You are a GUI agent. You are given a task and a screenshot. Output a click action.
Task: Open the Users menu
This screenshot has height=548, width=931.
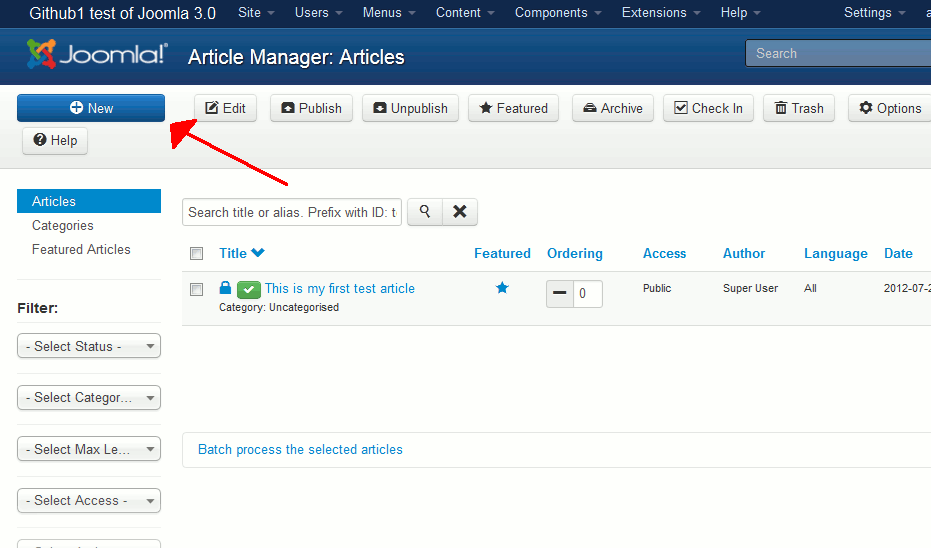tap(318, 12)
